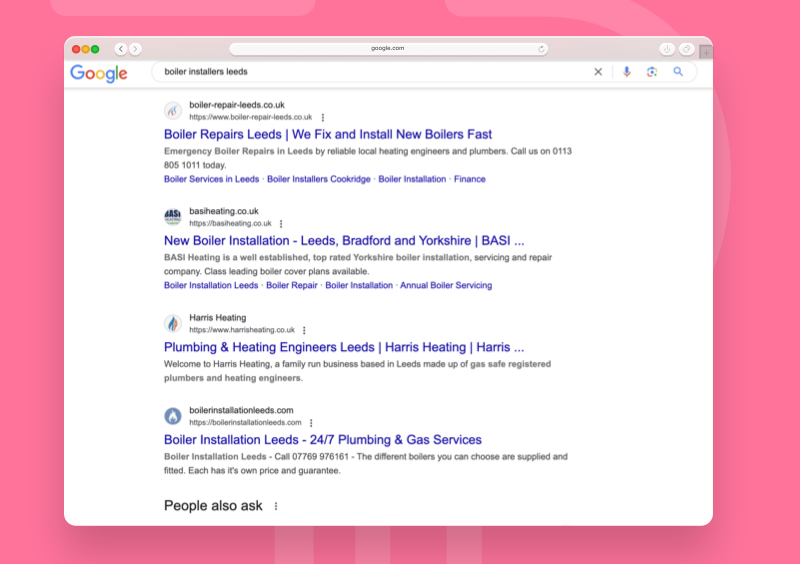
Task: Open 'Boiler Repairs Leeds' result title
Action: click(328, 134)
